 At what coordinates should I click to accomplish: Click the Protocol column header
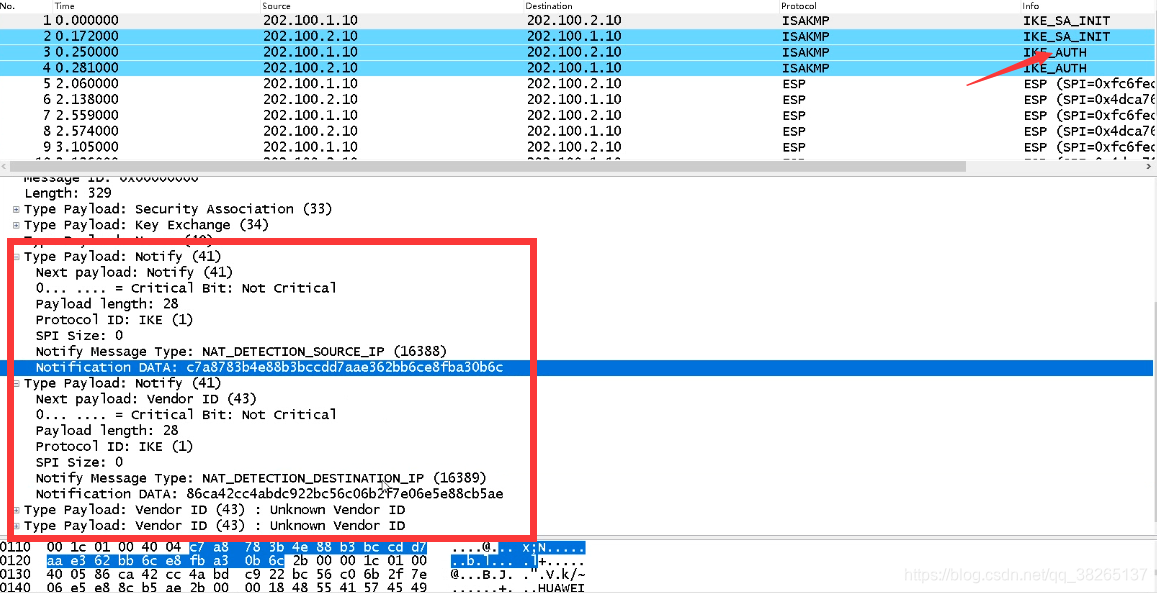799,6
